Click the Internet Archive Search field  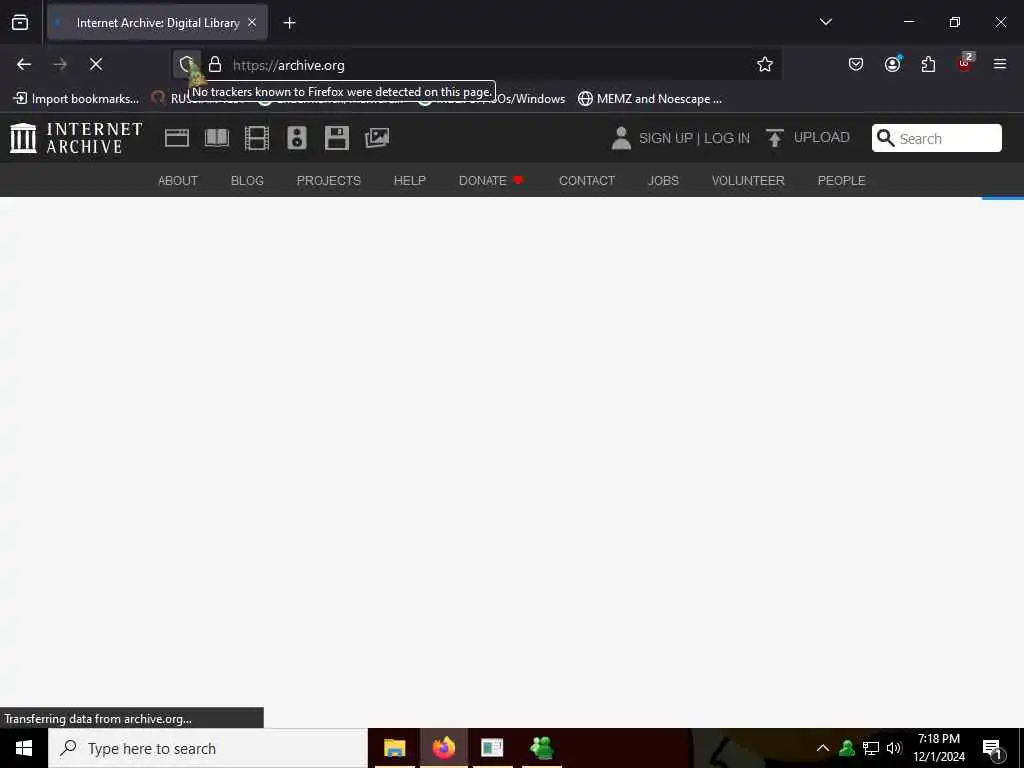click(936, 138)
